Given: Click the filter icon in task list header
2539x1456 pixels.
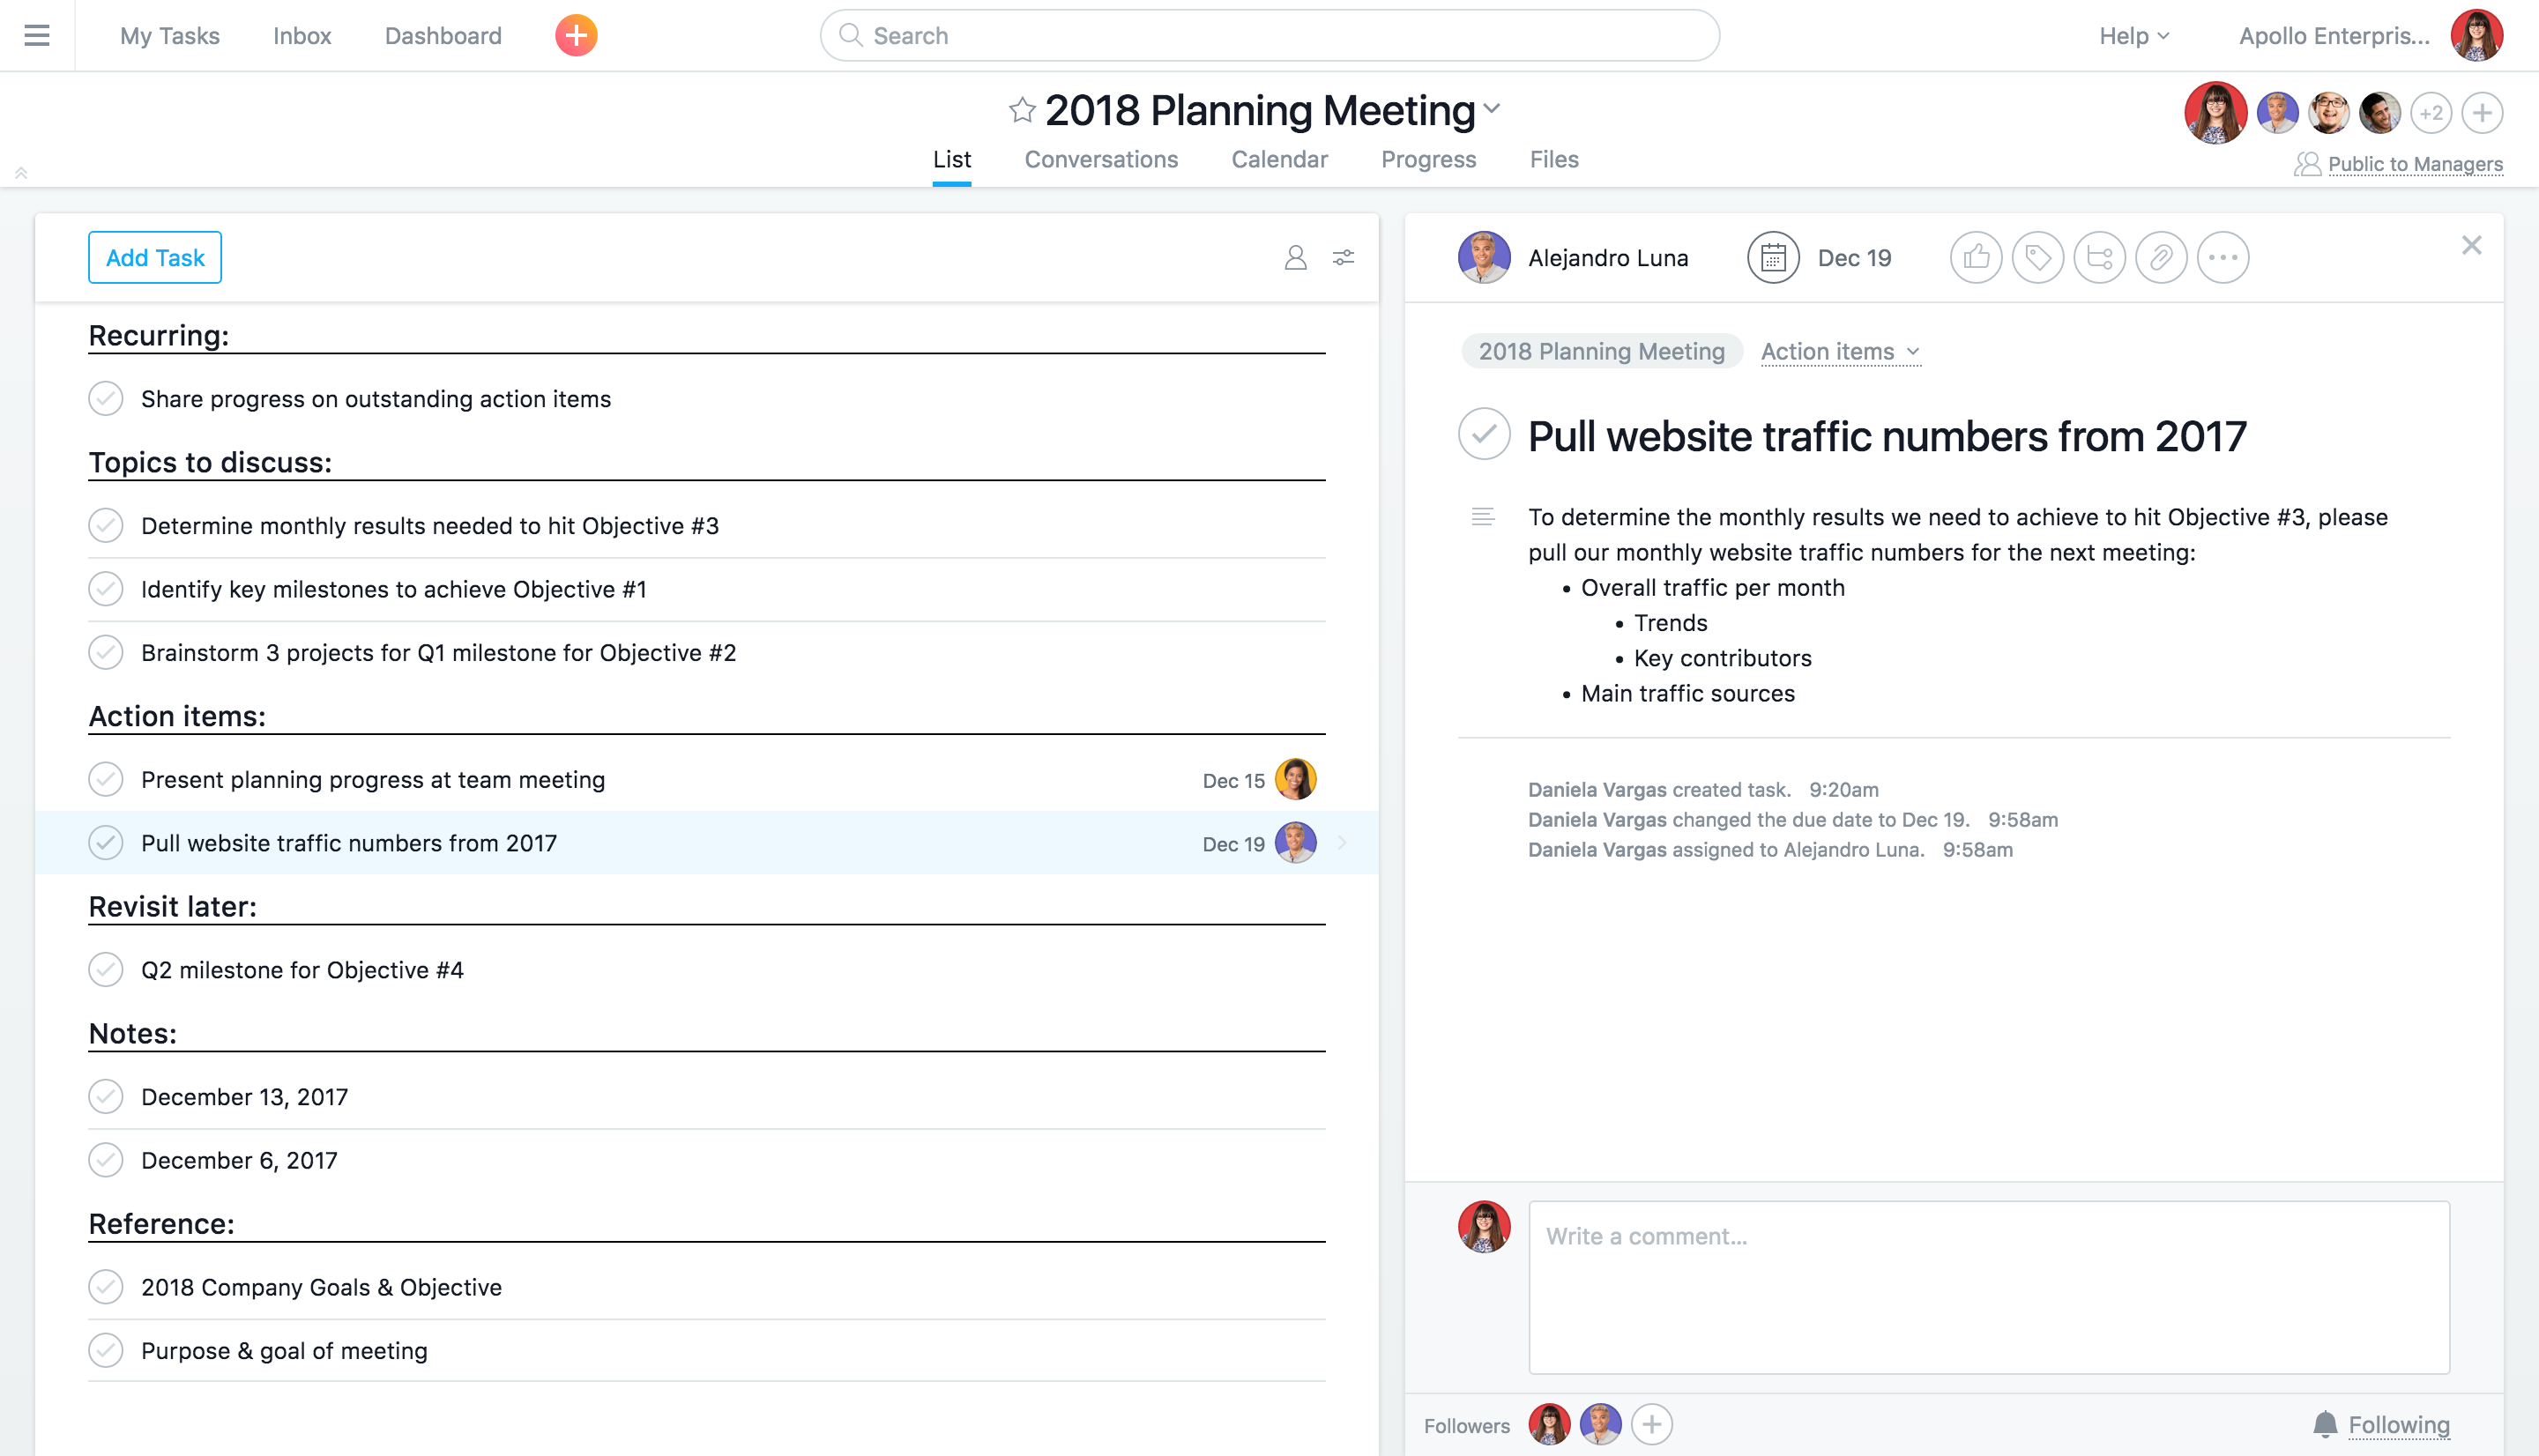Looking at the screenshot, I should [1343, 258].
